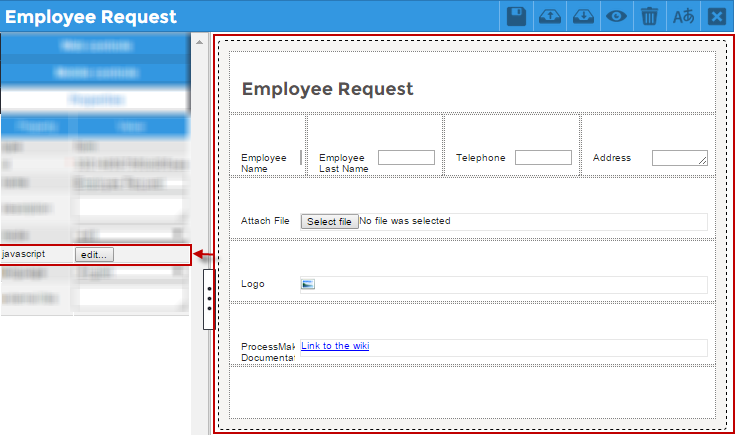Screen dimensions: 736x435
Task: Select the empty bottom row of form
Action: 472,391
